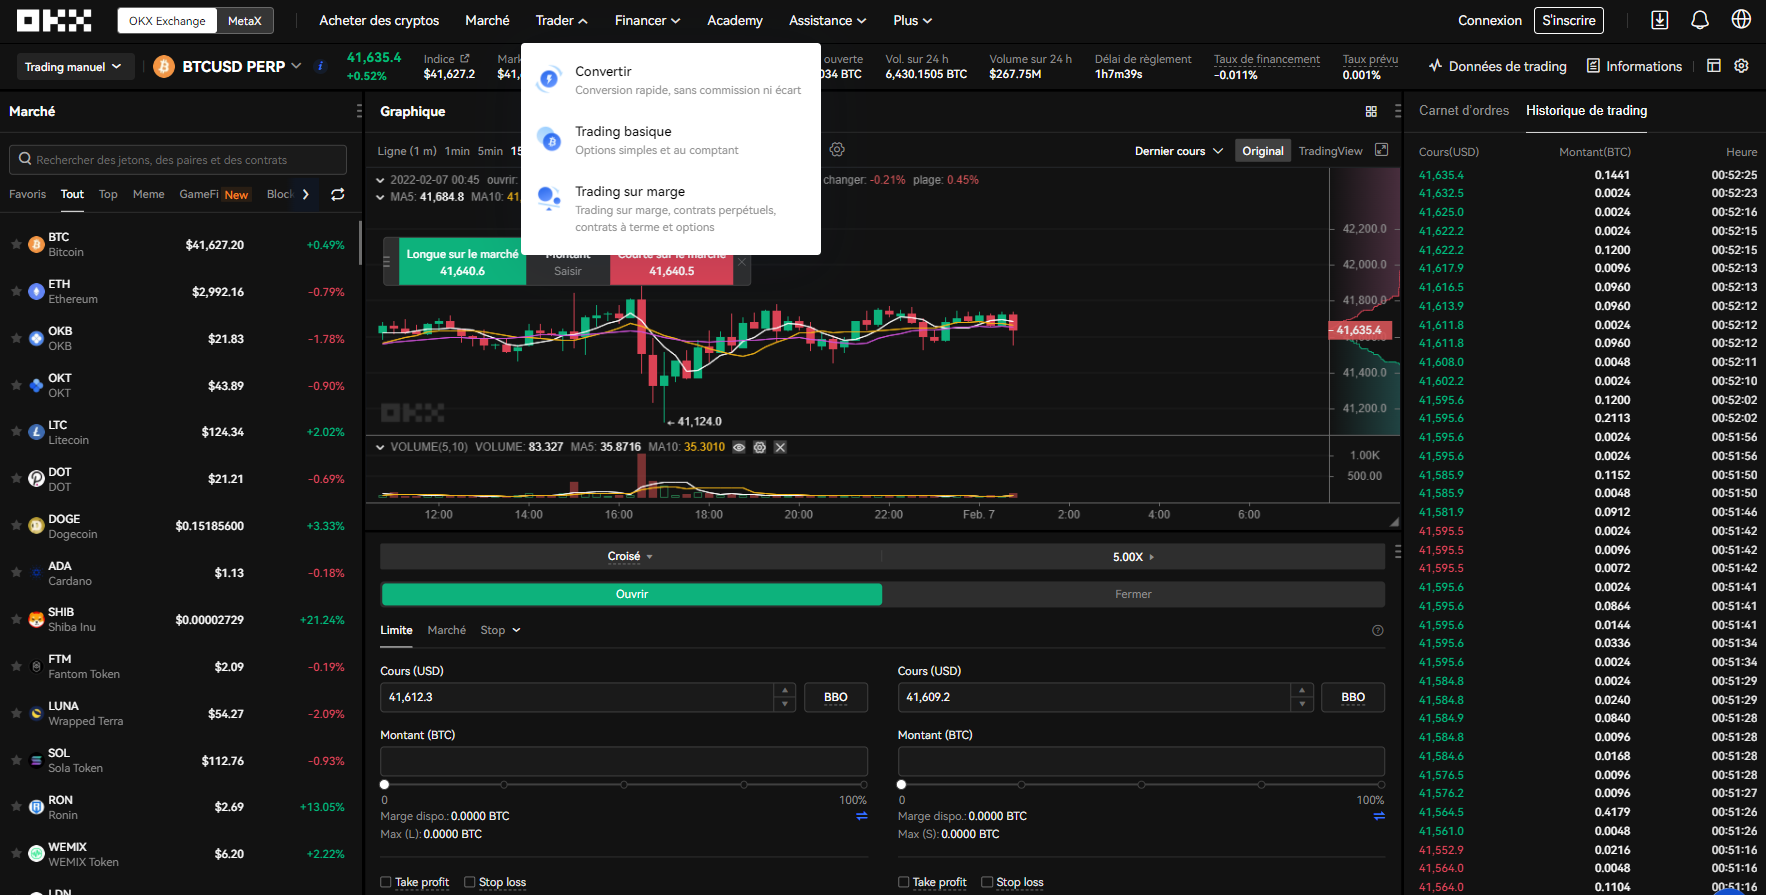Open the app download icon

tap(1659, 20)
